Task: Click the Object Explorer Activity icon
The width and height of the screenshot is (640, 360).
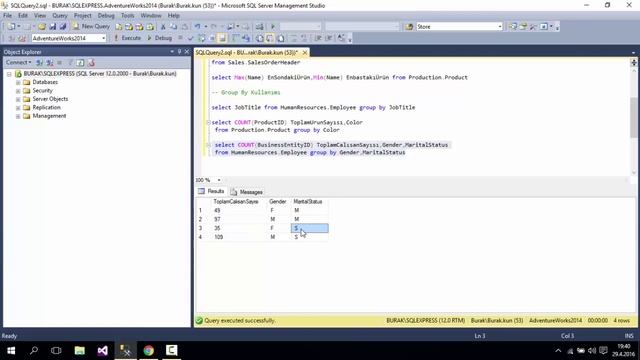Action: [x=91, y=62]
